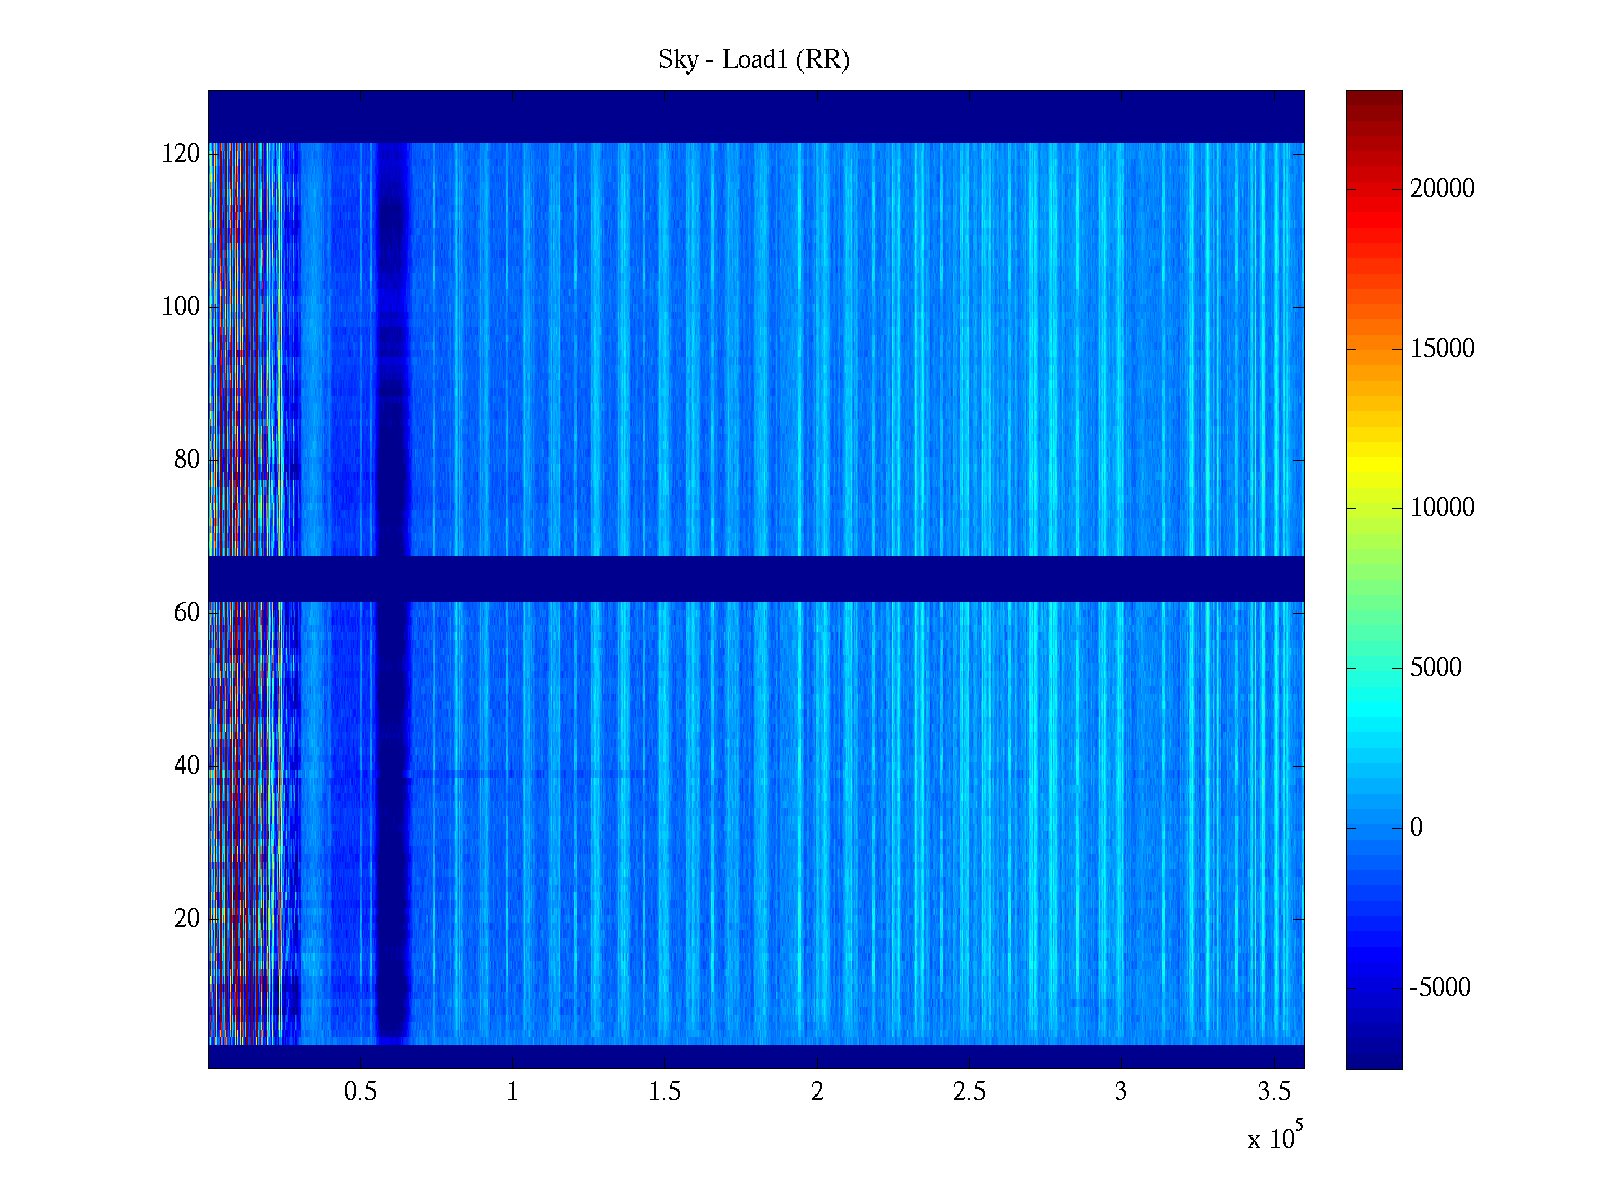The width and height of the screenshot is (1600, 1200).
Task: Click the 0 tick label on the colorbar
Action: point(1415,828)
